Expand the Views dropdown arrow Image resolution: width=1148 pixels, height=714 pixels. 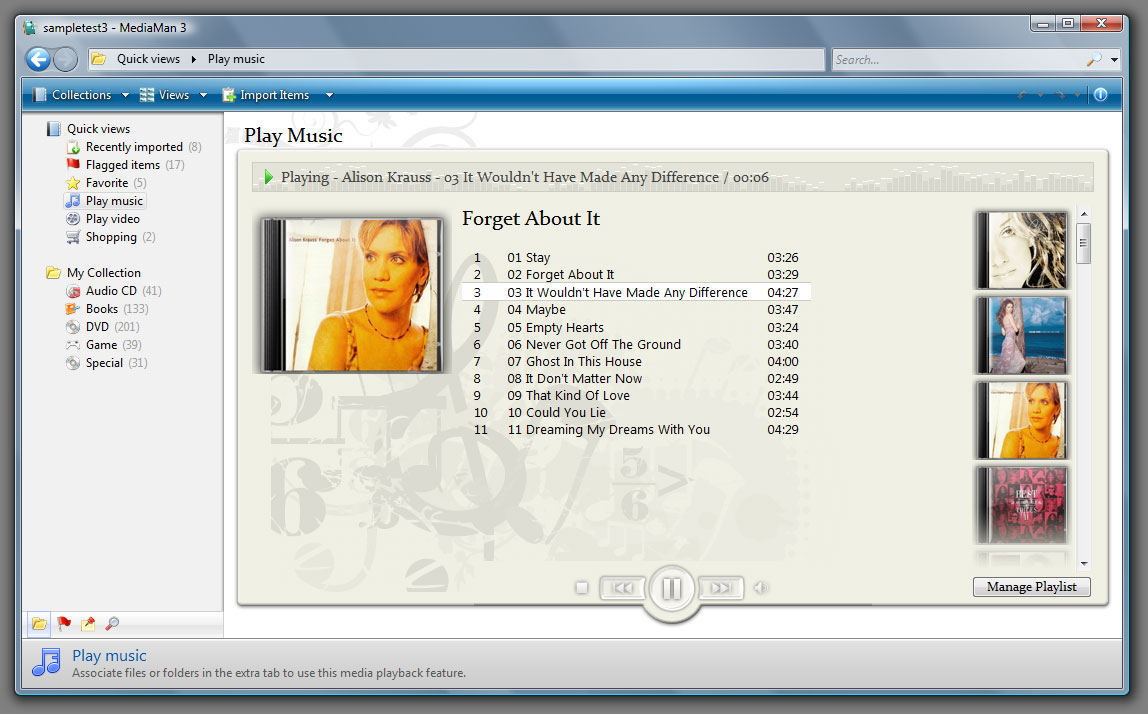pyautogui.click(x=204, y=95)
